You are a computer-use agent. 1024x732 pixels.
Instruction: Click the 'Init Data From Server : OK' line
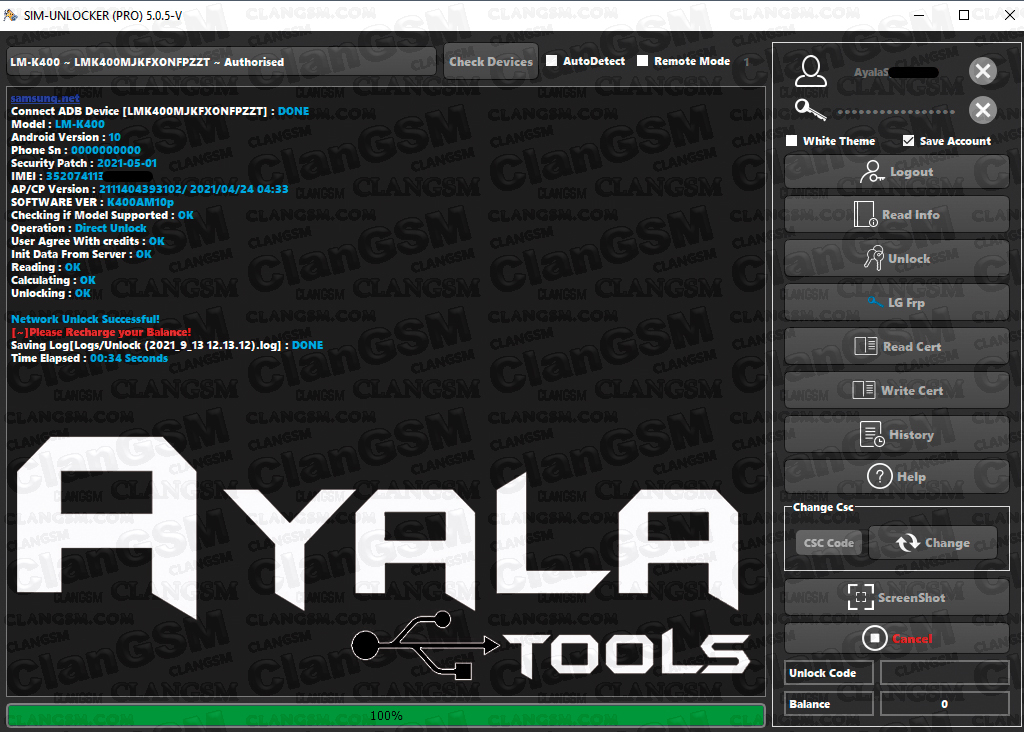click(82, 254)
